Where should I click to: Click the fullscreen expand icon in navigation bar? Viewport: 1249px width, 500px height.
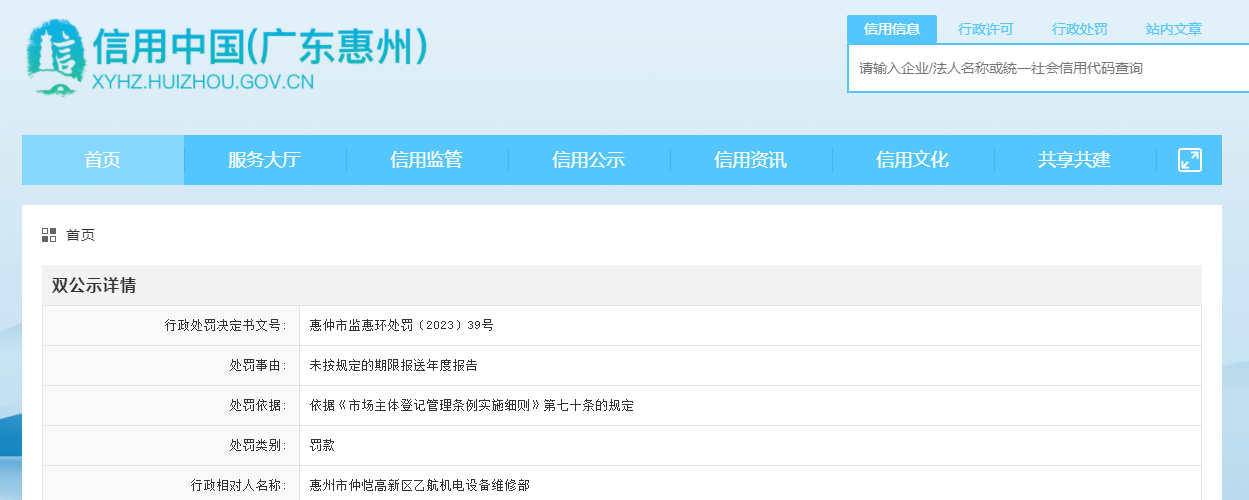click(1190, 160)
